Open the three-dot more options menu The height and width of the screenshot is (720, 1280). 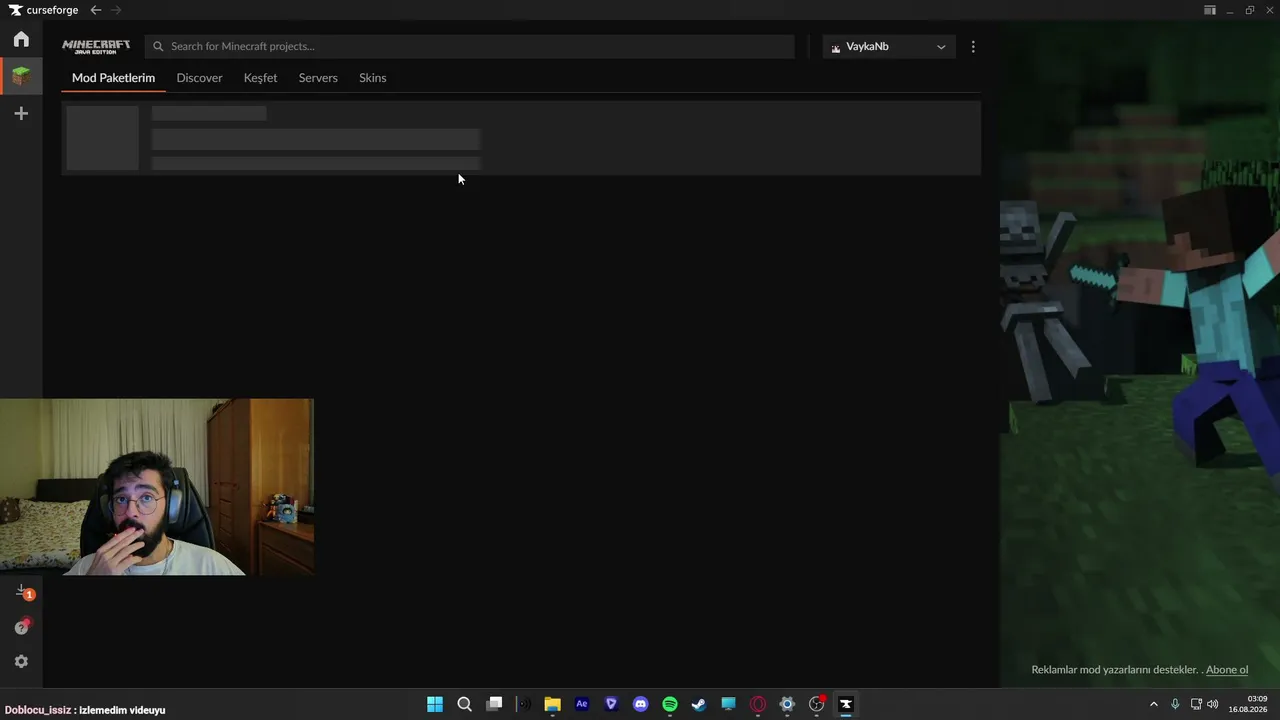[x=973, y=46]
